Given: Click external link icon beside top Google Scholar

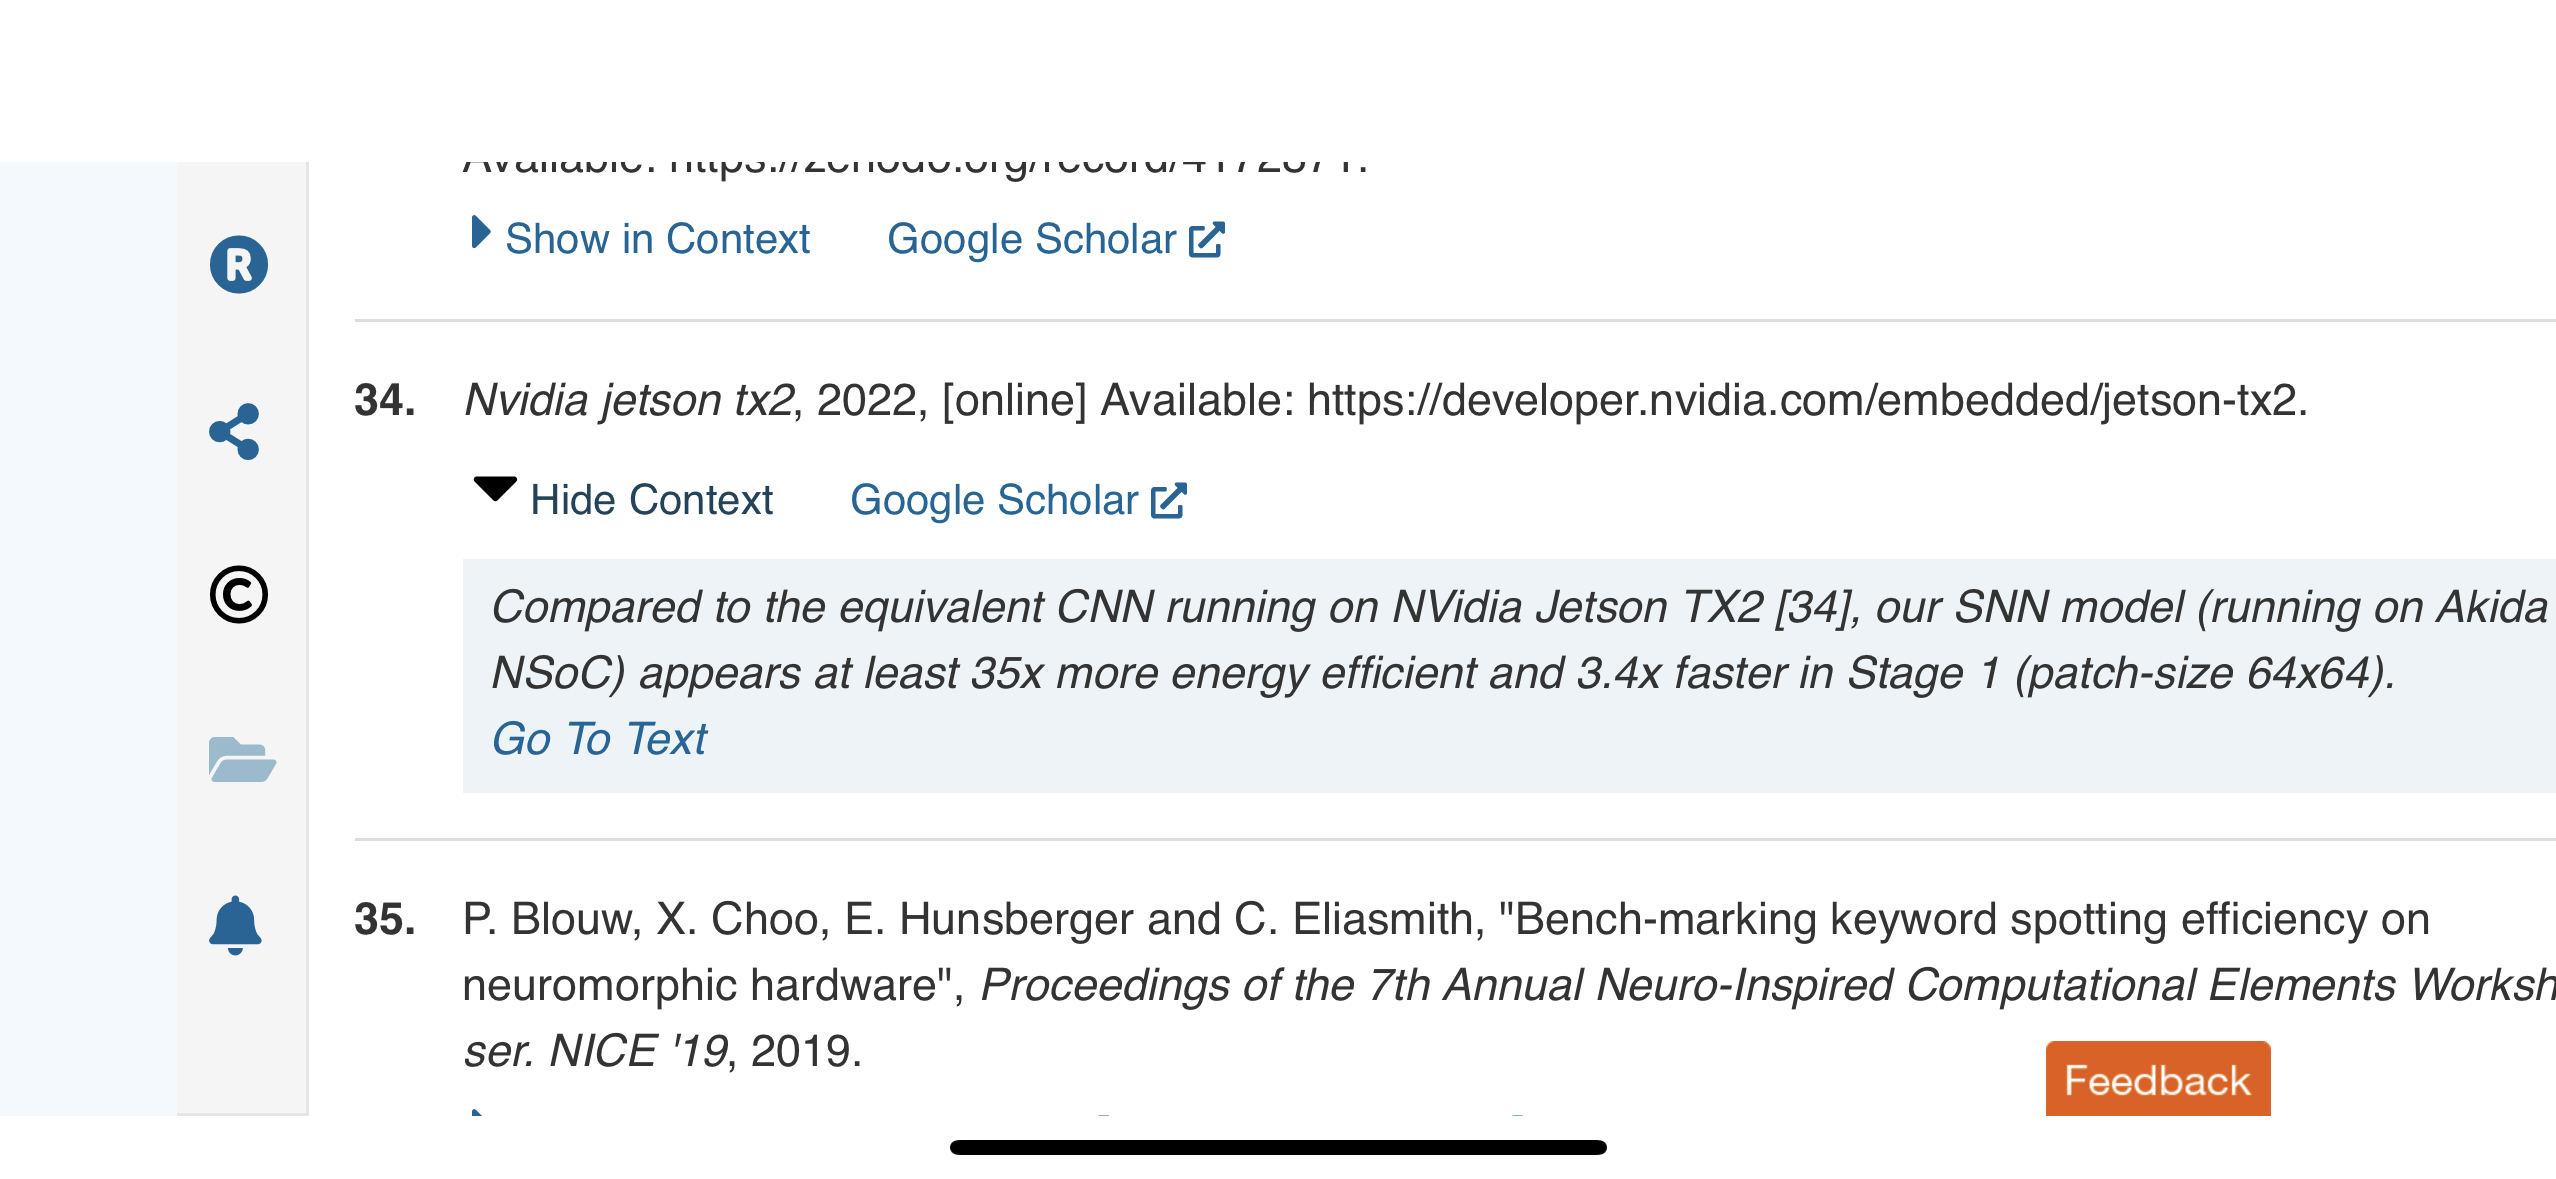Looking at the screenshot, I should pyautogui.click(x=1206, y=239).
